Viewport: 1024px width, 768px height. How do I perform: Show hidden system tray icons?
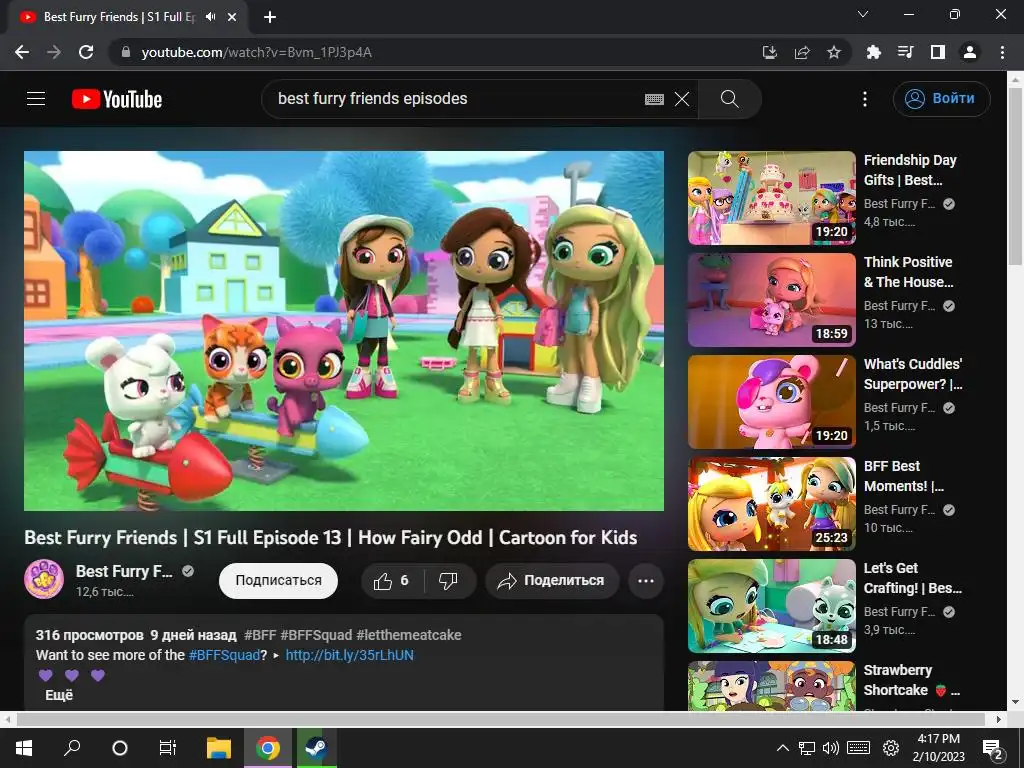[x=782, y=748]
